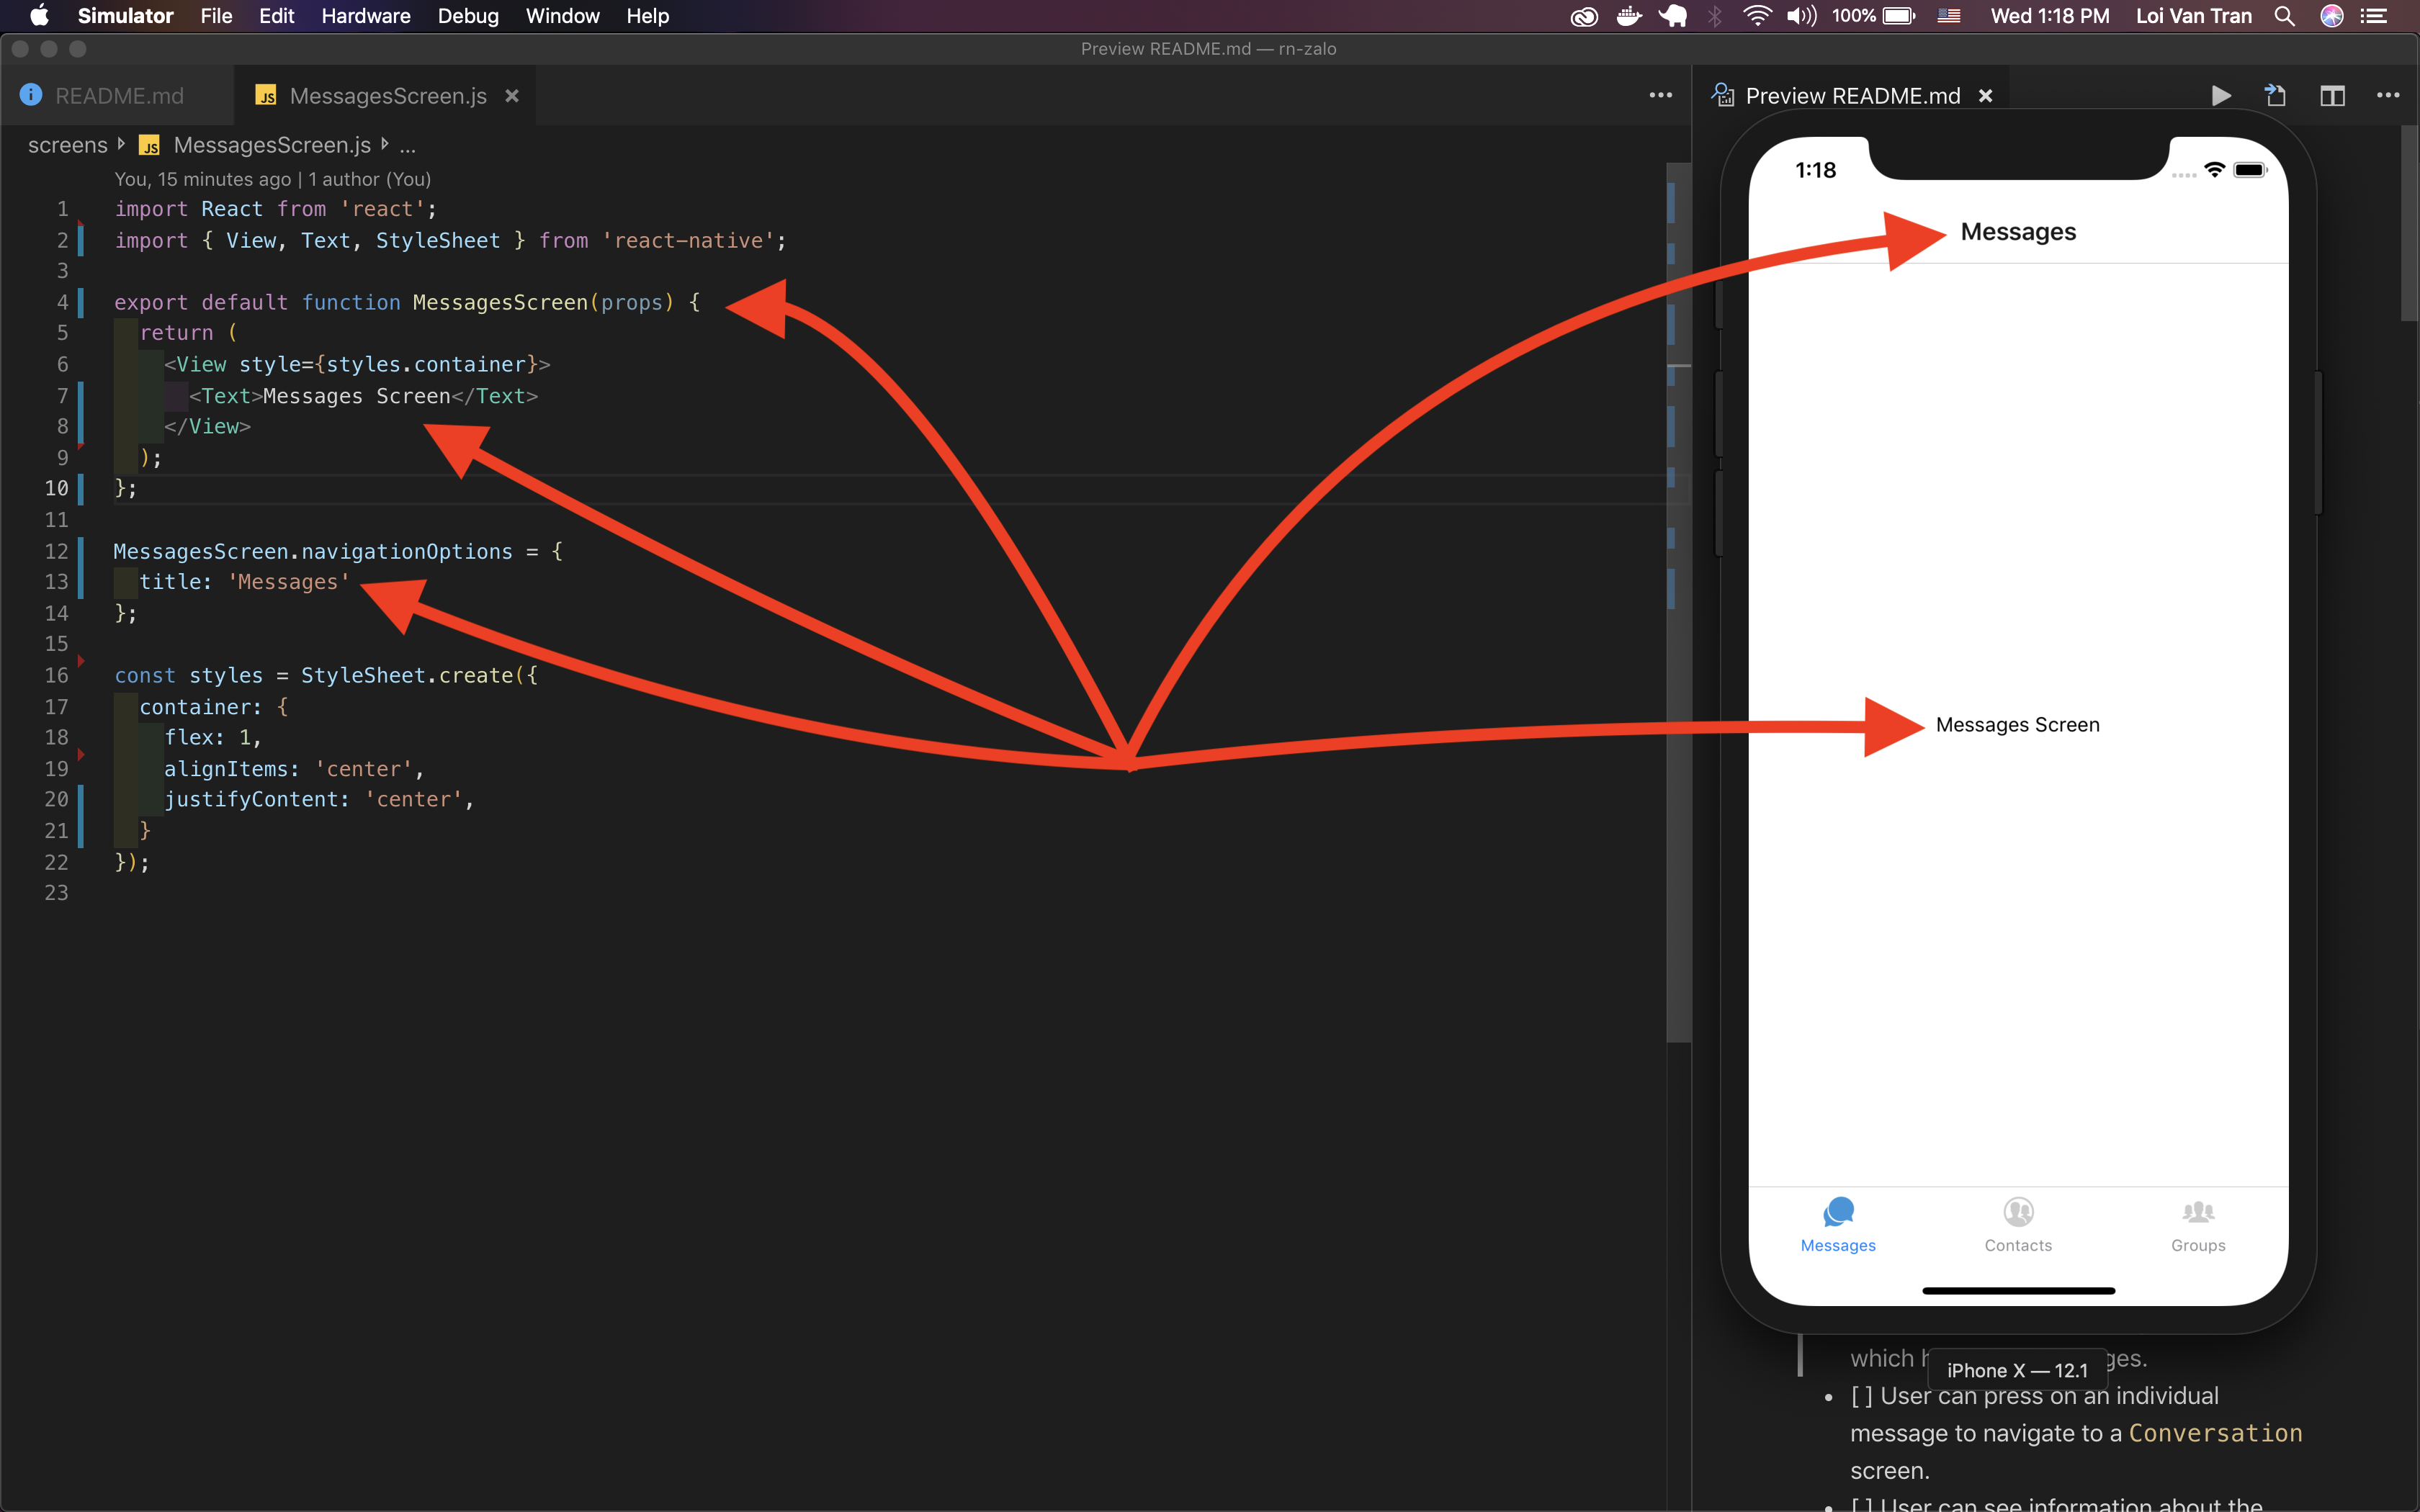Click the Loi Van Tran user name
Viewport: 2420px width, 1512px height.
tap(2193, 16)
